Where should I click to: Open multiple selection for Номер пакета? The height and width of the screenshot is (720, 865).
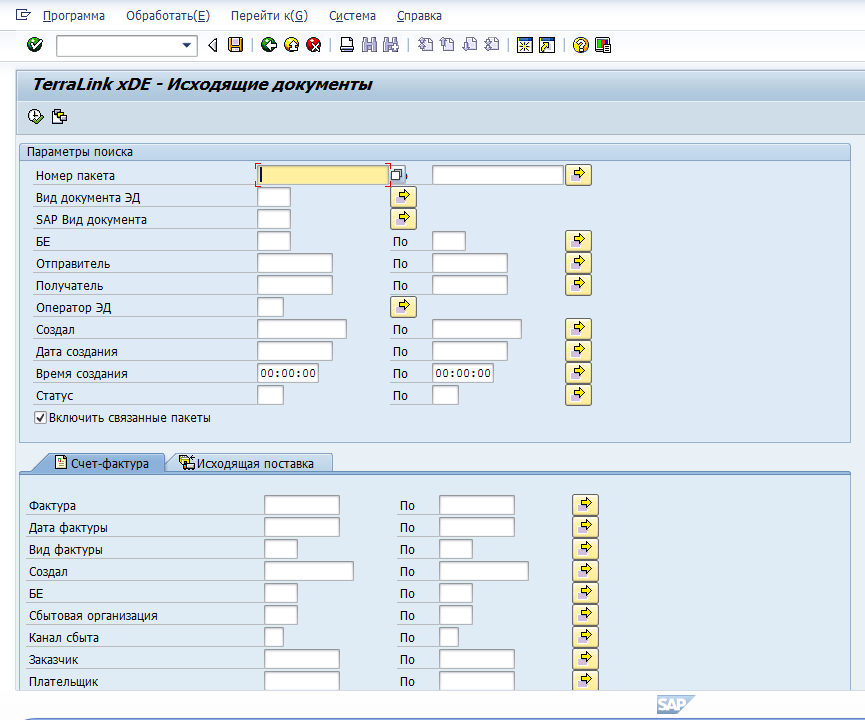click(x=578, y=175)
